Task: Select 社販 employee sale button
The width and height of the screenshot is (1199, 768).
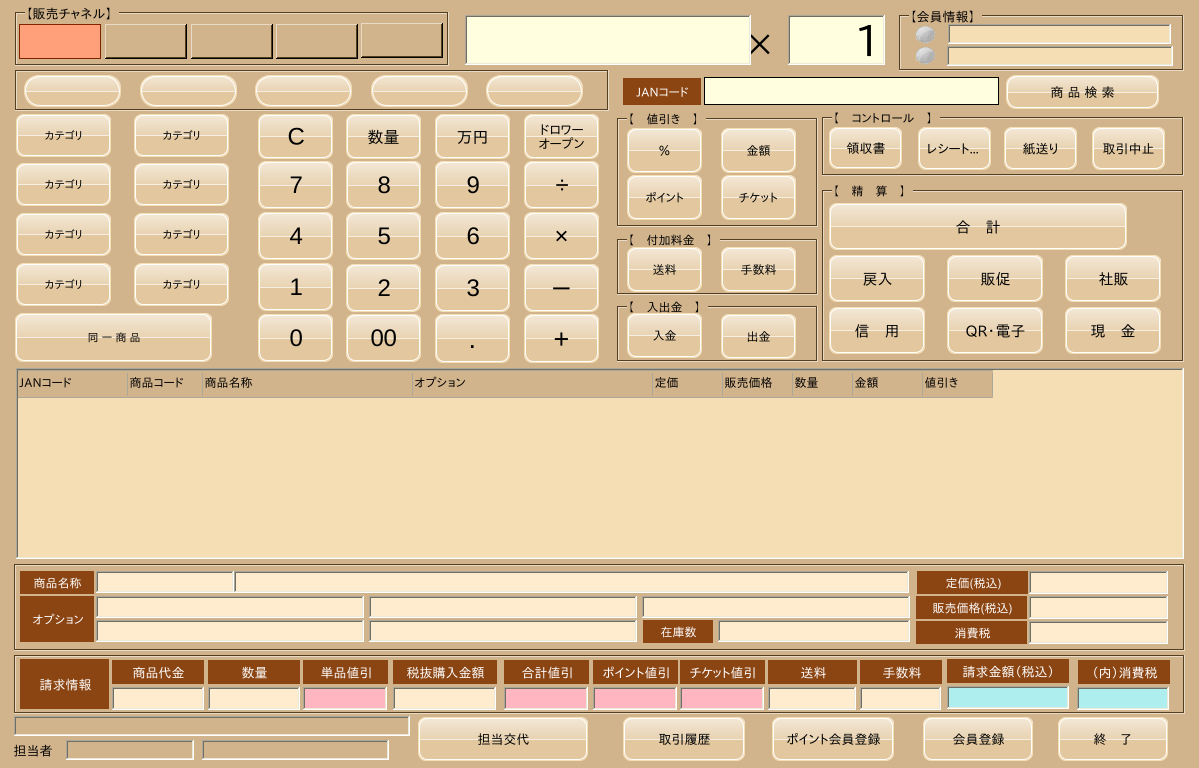Action: 1113,279
